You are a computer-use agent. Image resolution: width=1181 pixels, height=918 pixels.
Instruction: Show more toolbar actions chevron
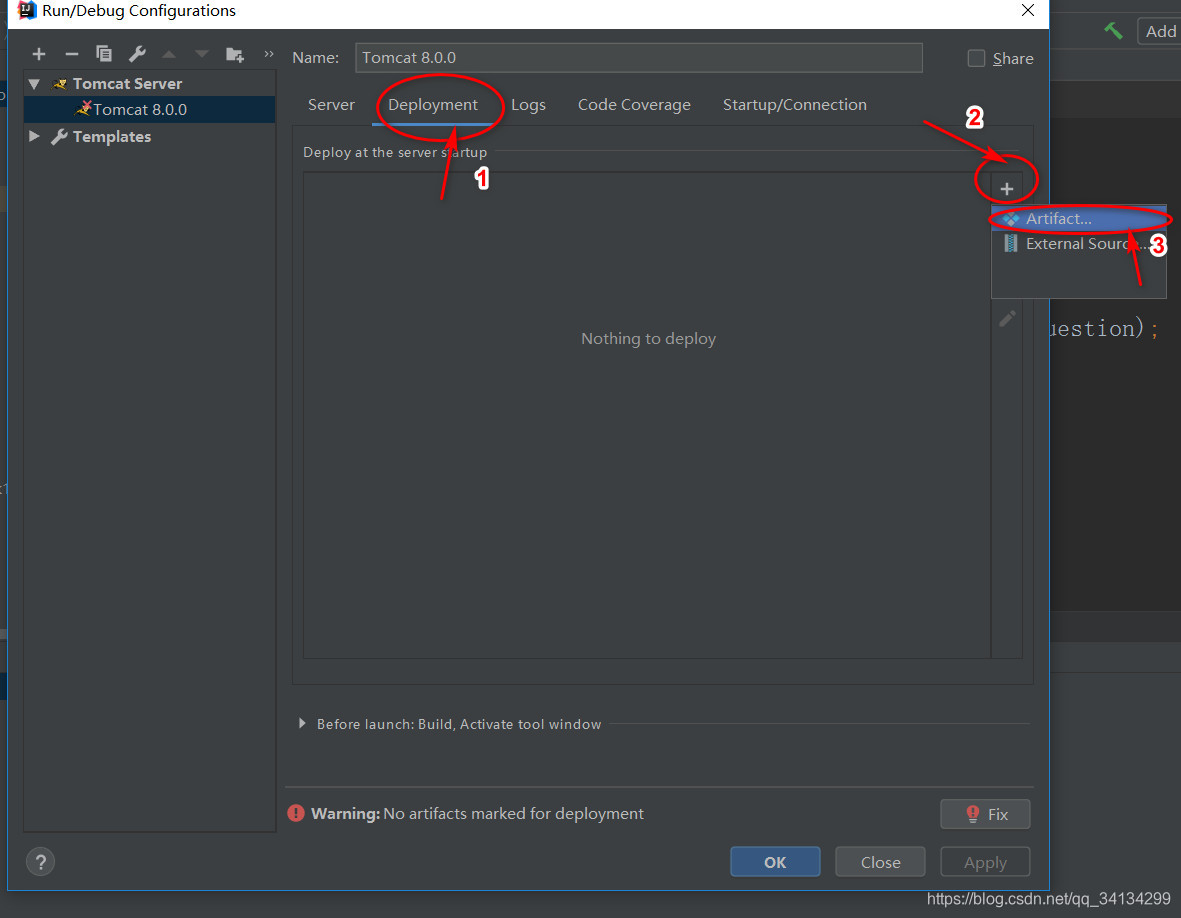tap(269, 54)
